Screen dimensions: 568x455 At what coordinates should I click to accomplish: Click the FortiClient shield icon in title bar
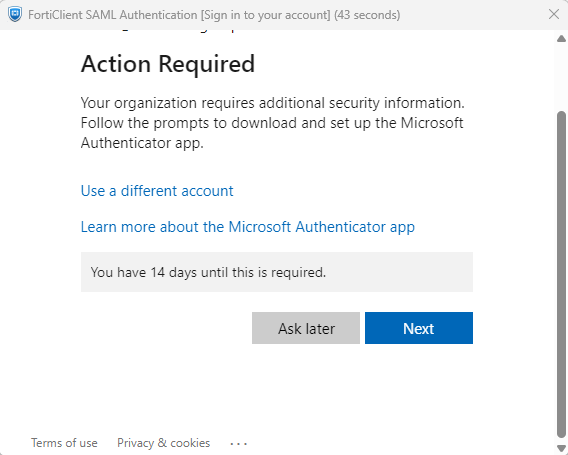pos(15,14)
